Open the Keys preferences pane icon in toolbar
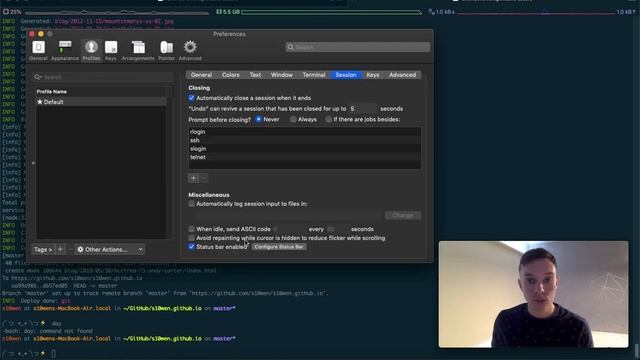Screen dimensions: 640x360 (111, 51)
